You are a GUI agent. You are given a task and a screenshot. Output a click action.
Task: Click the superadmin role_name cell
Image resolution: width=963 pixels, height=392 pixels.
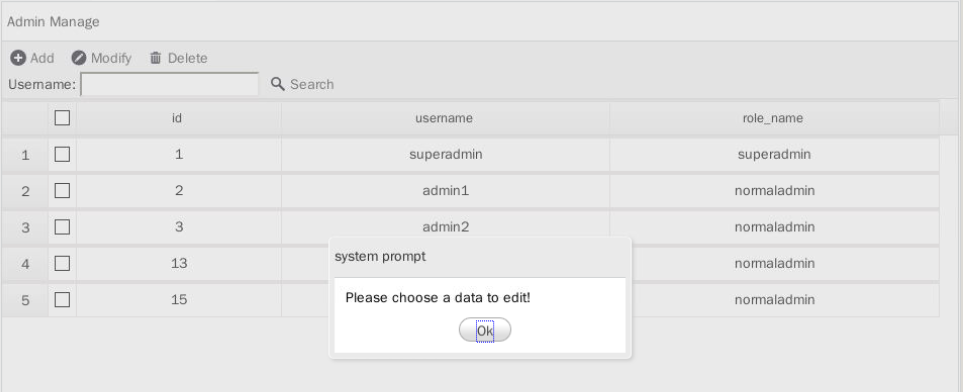click(x=774, y=154)
